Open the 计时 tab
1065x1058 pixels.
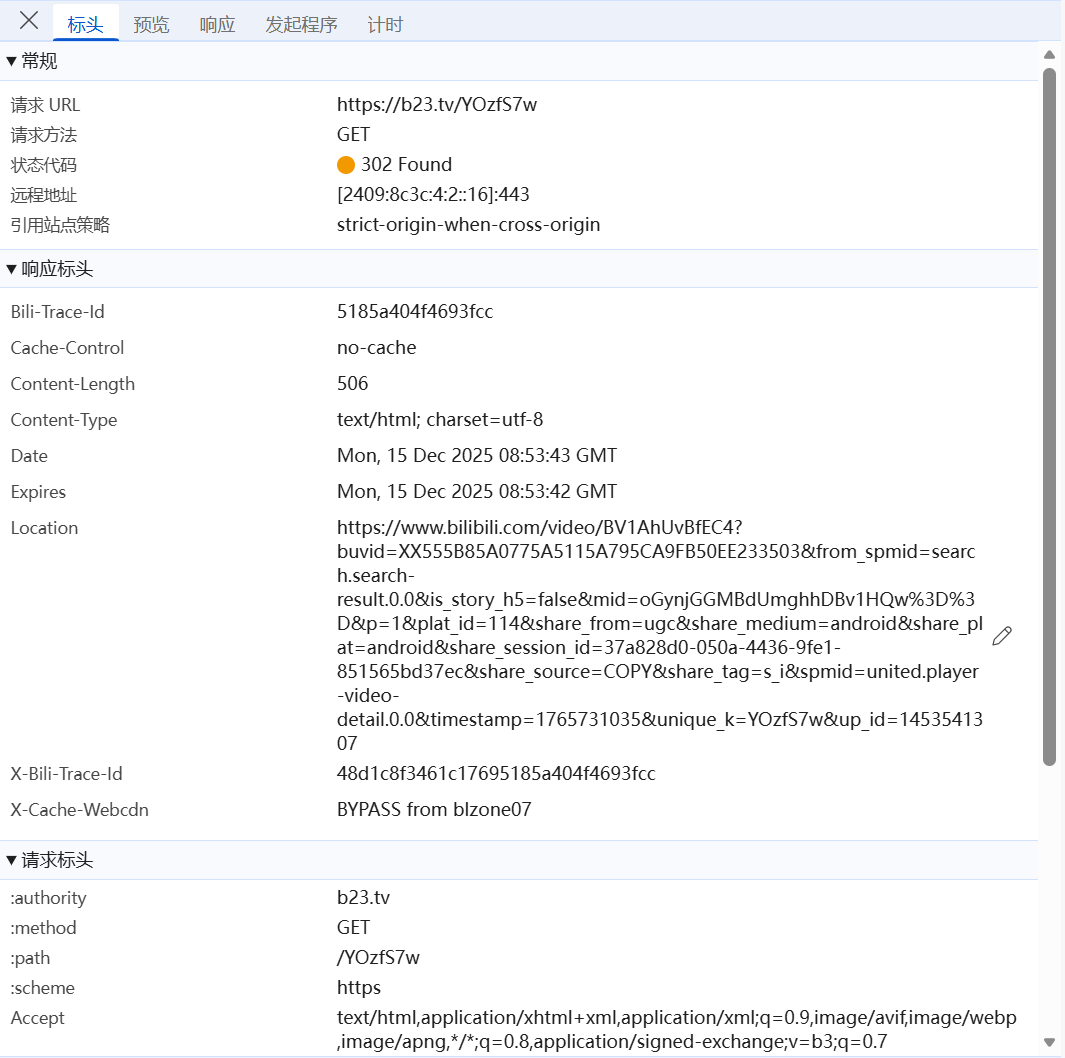(385, 24)
